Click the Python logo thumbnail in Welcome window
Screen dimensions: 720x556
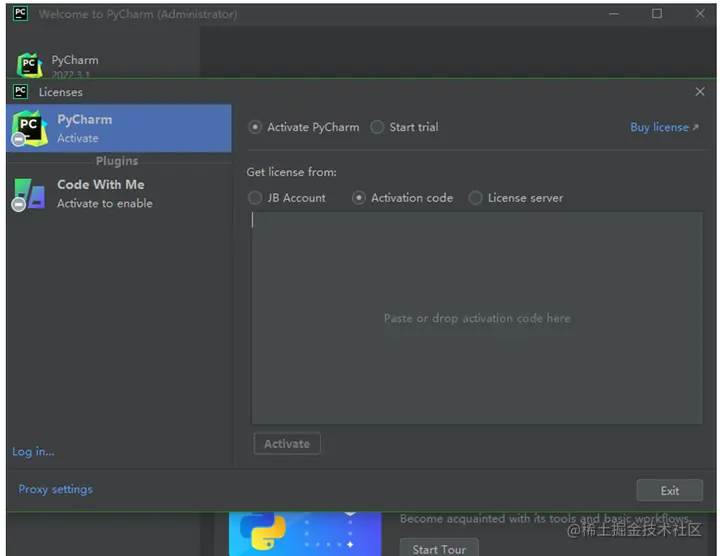(305, 533)
